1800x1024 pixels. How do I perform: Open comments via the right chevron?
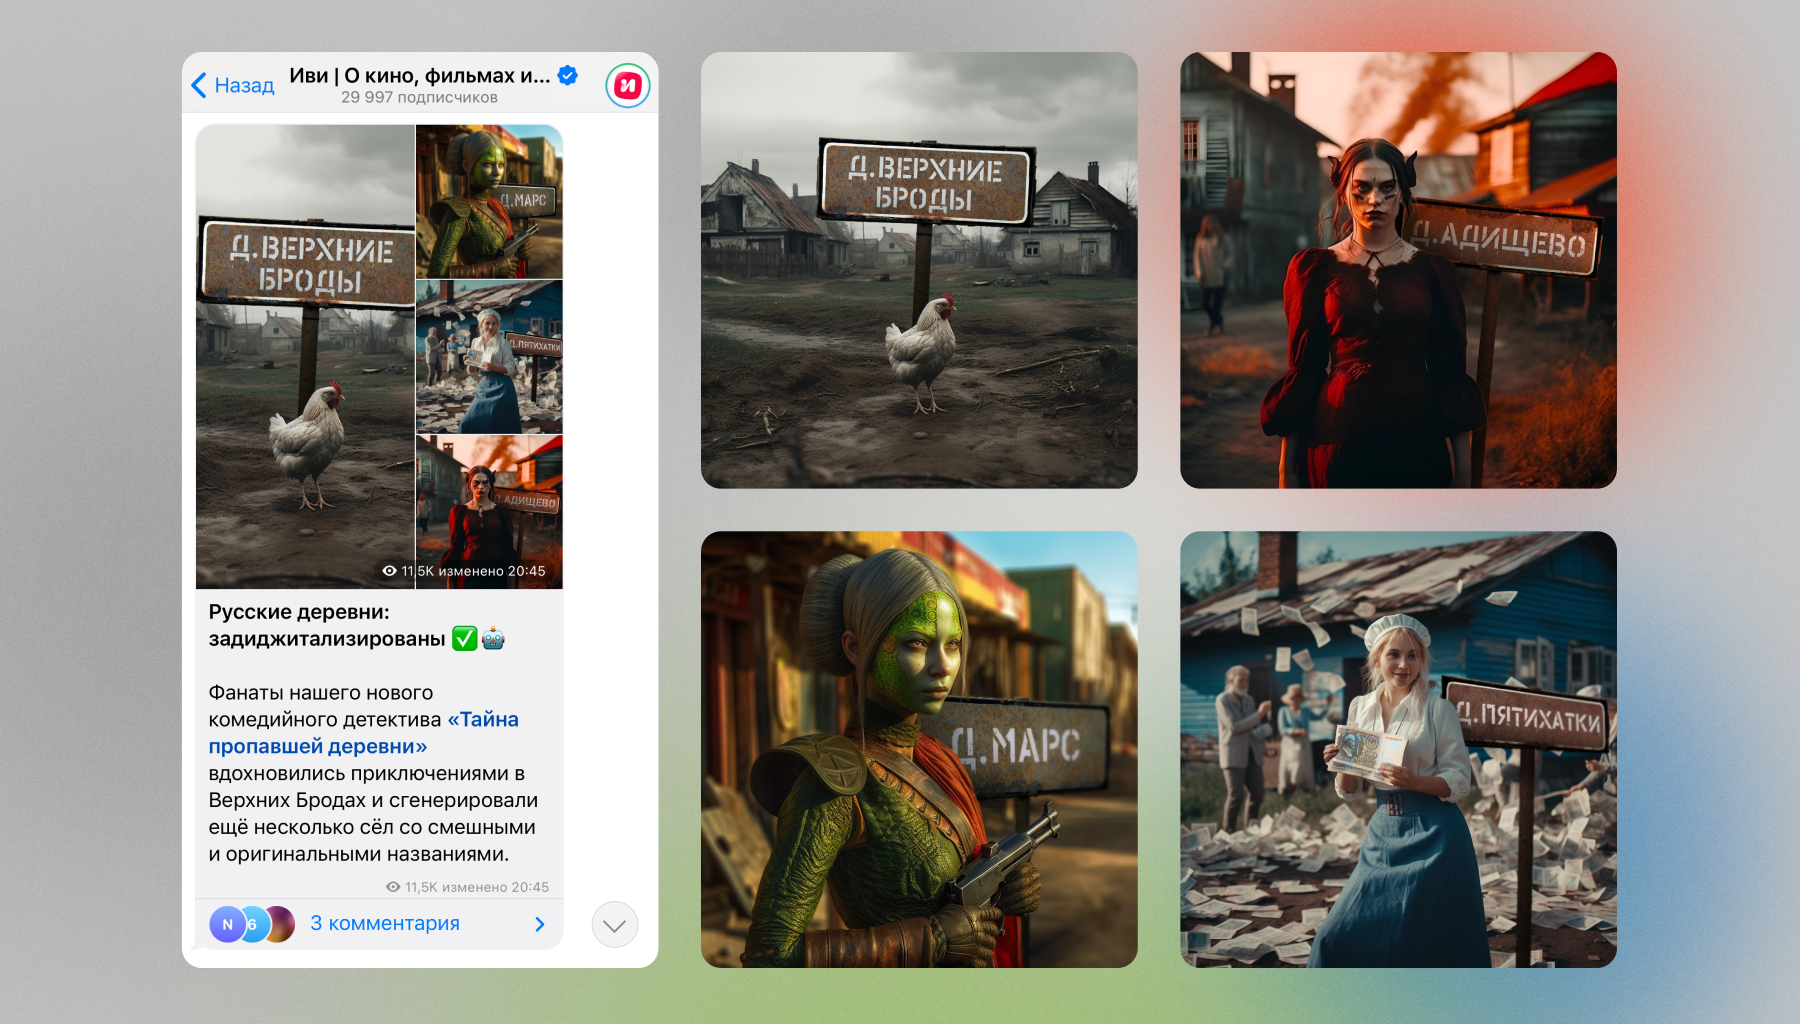[540, 924]
